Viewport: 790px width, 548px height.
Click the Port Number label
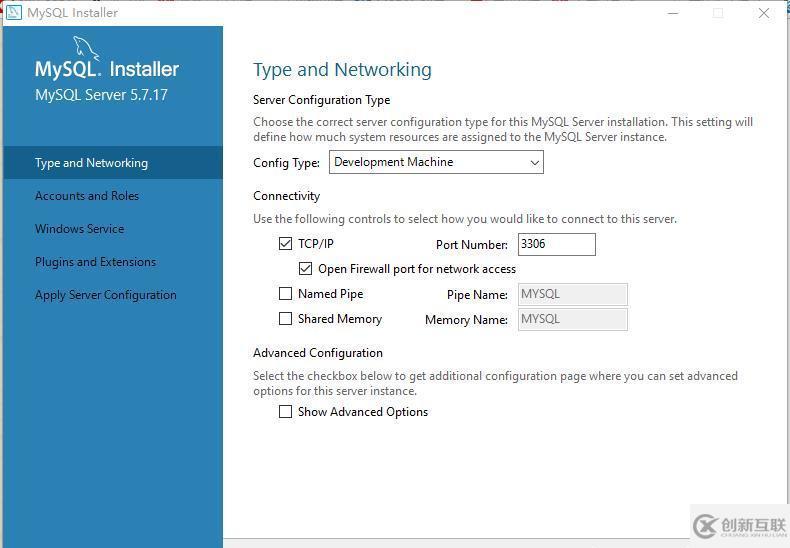(472, 245)
